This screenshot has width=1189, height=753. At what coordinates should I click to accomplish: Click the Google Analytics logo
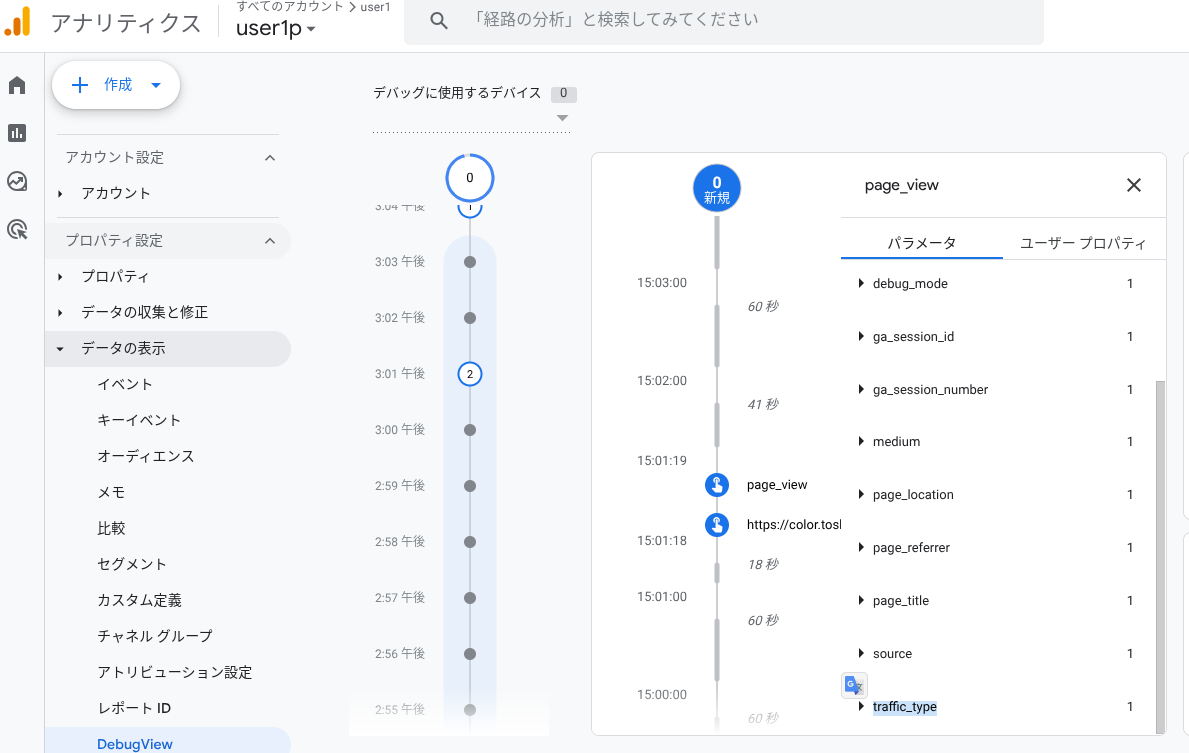18,21
